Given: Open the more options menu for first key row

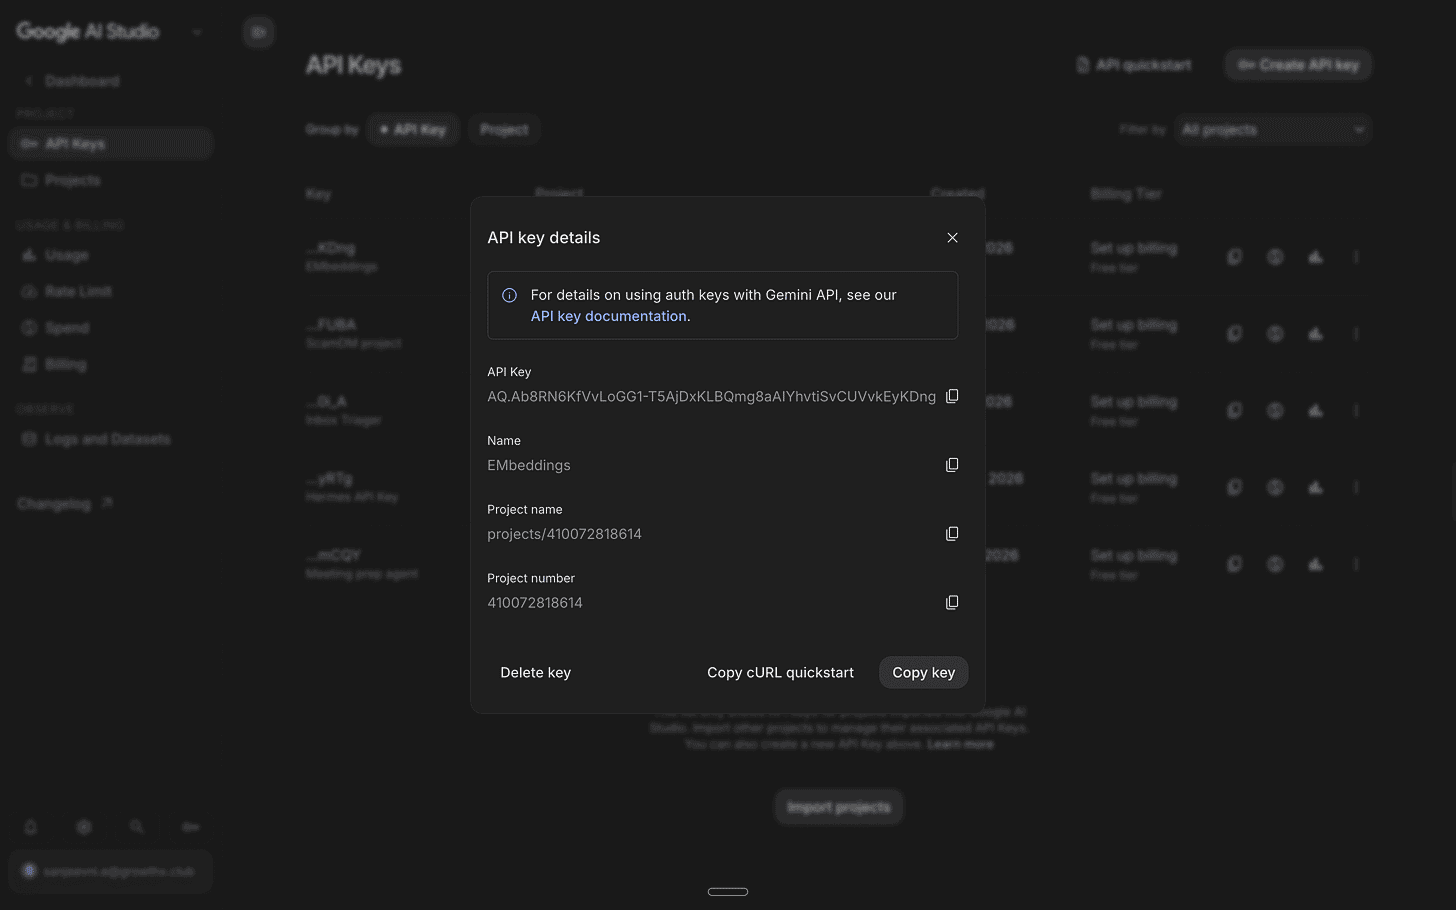Looking at the screenshot, I should coord(1356,257).
